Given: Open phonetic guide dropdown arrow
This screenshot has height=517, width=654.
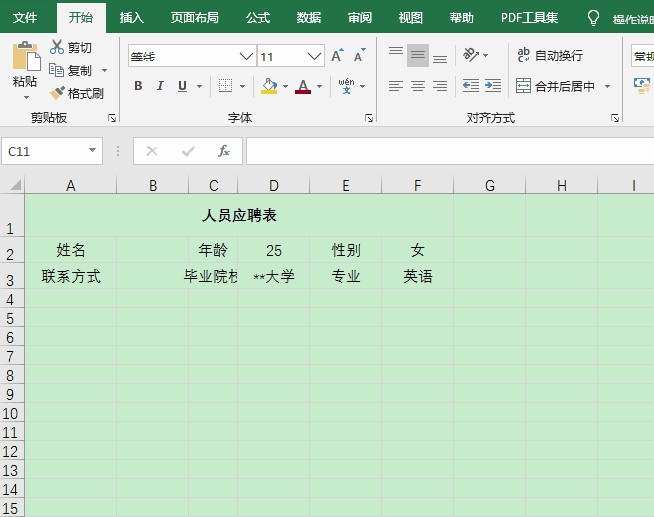Looking at the screenshot, I should pyautogui.click(x=362, y=86).
